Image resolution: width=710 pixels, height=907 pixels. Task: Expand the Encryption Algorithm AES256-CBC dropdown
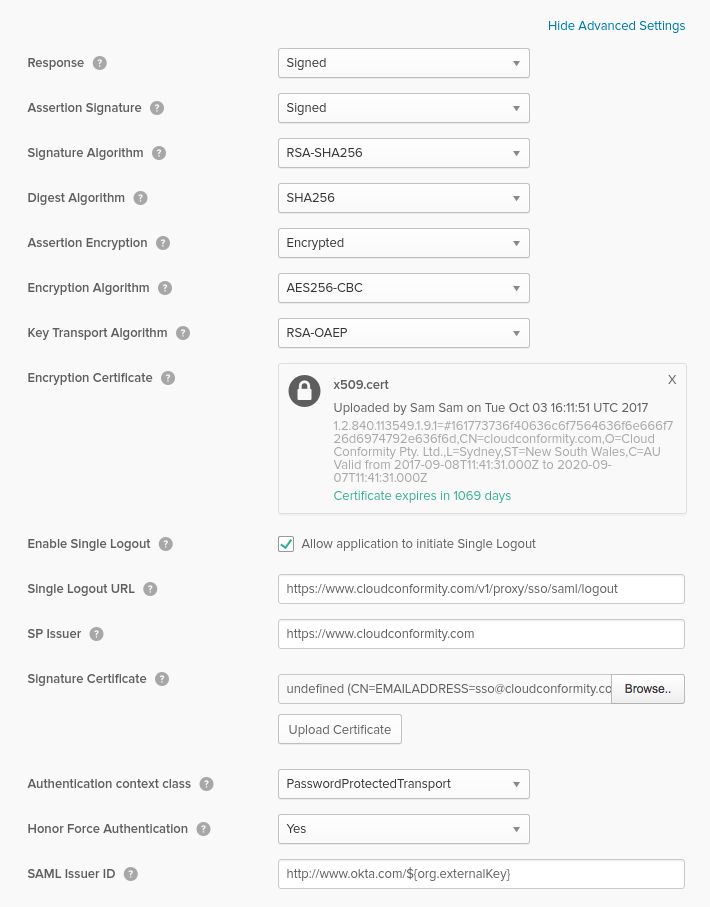(x=403, y=288)
